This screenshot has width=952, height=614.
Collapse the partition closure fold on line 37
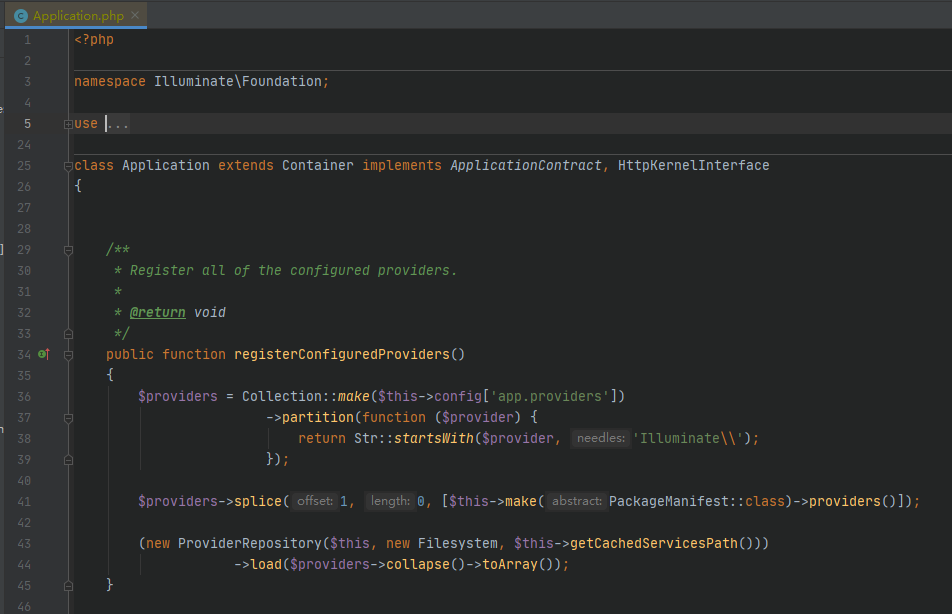coord(68,418)
